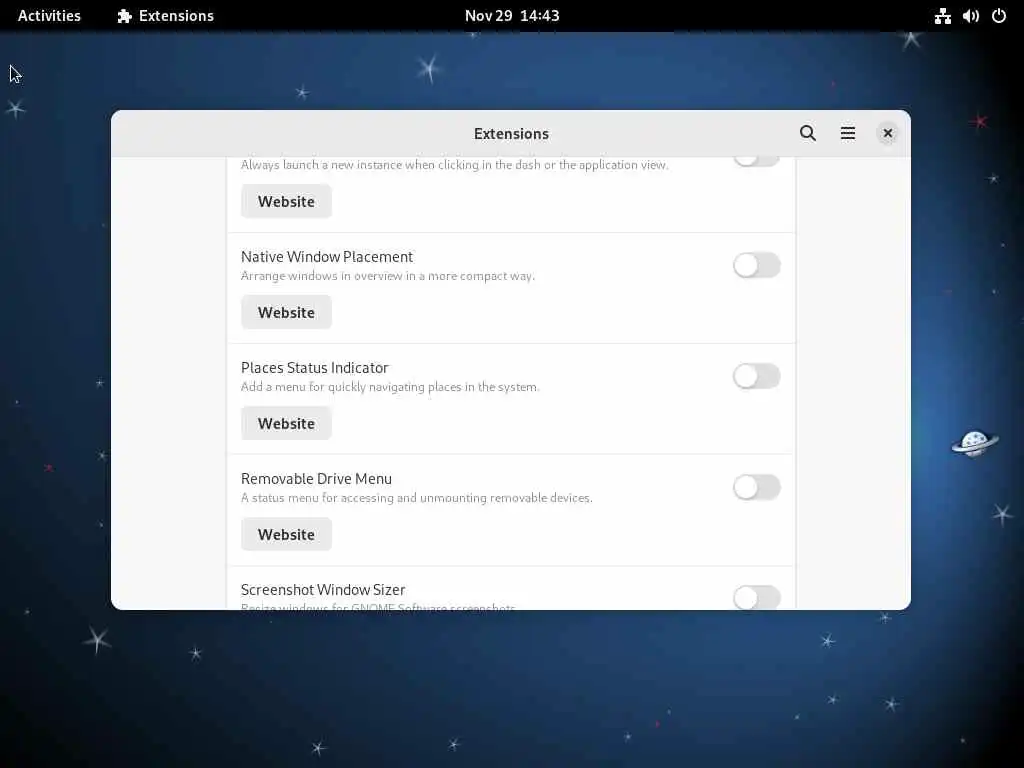The image size is (1024, 768).
Task: Click 'A status menu for accessing' description
Action: [x=417, y=498]
